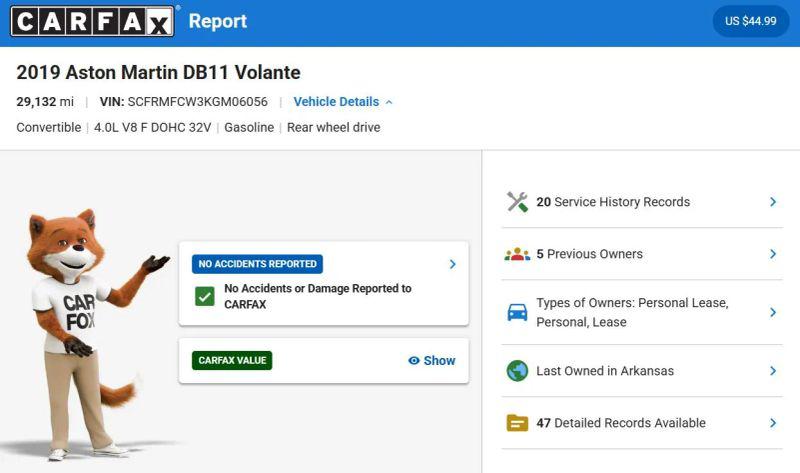Viewport: 800px width, 473px height.
Task: Show the CARFAX value
Action: point(432,361)
